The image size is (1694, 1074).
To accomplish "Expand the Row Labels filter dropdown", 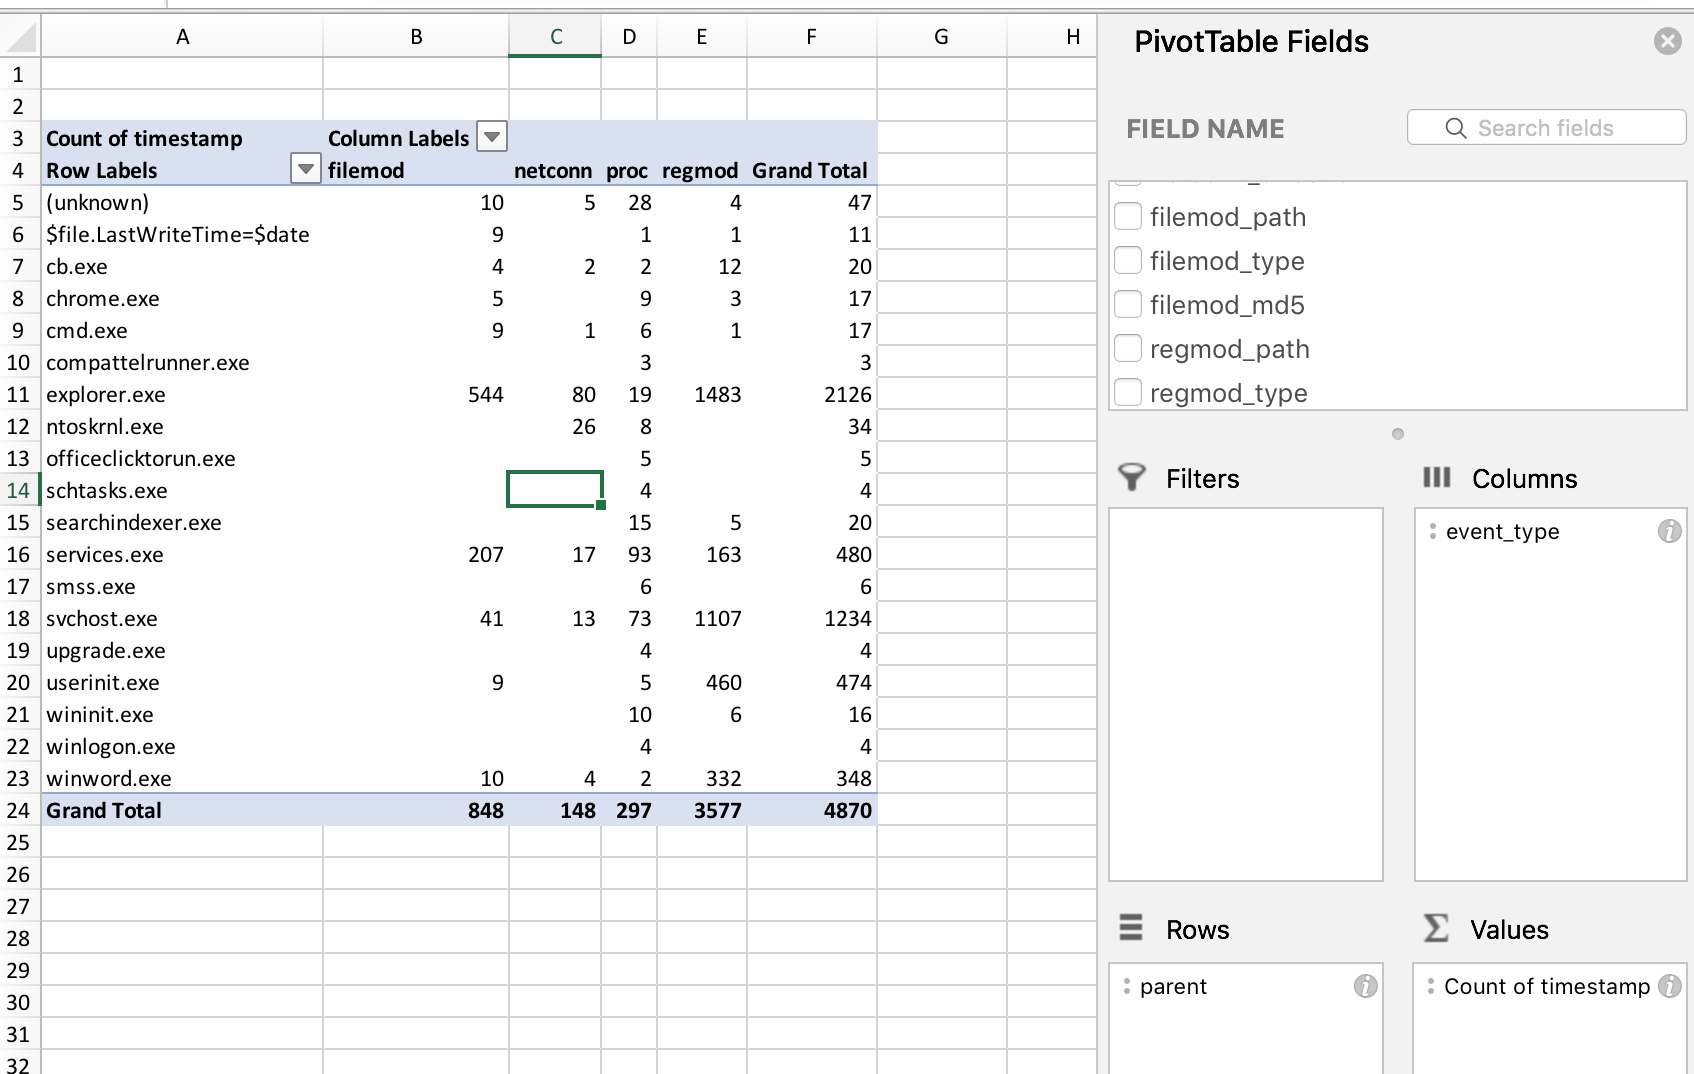I will 305,170.
